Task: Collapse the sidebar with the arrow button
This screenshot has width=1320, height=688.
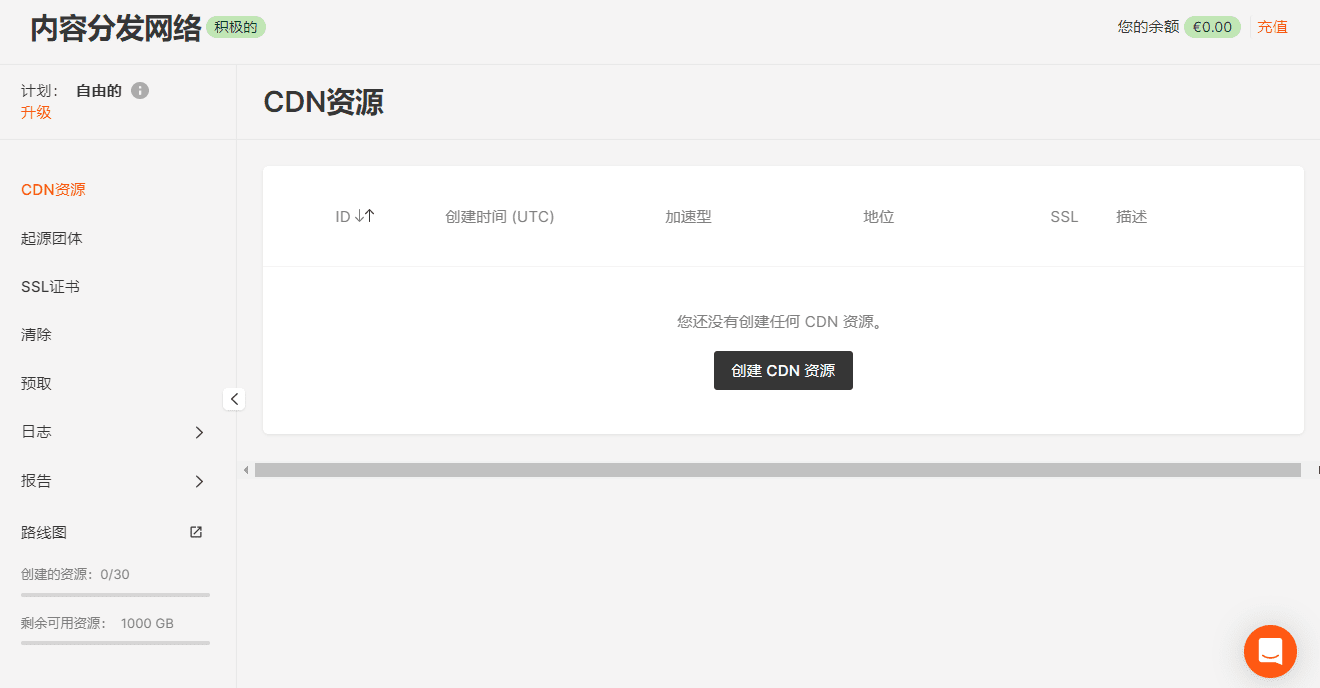Action: (234, 399)
